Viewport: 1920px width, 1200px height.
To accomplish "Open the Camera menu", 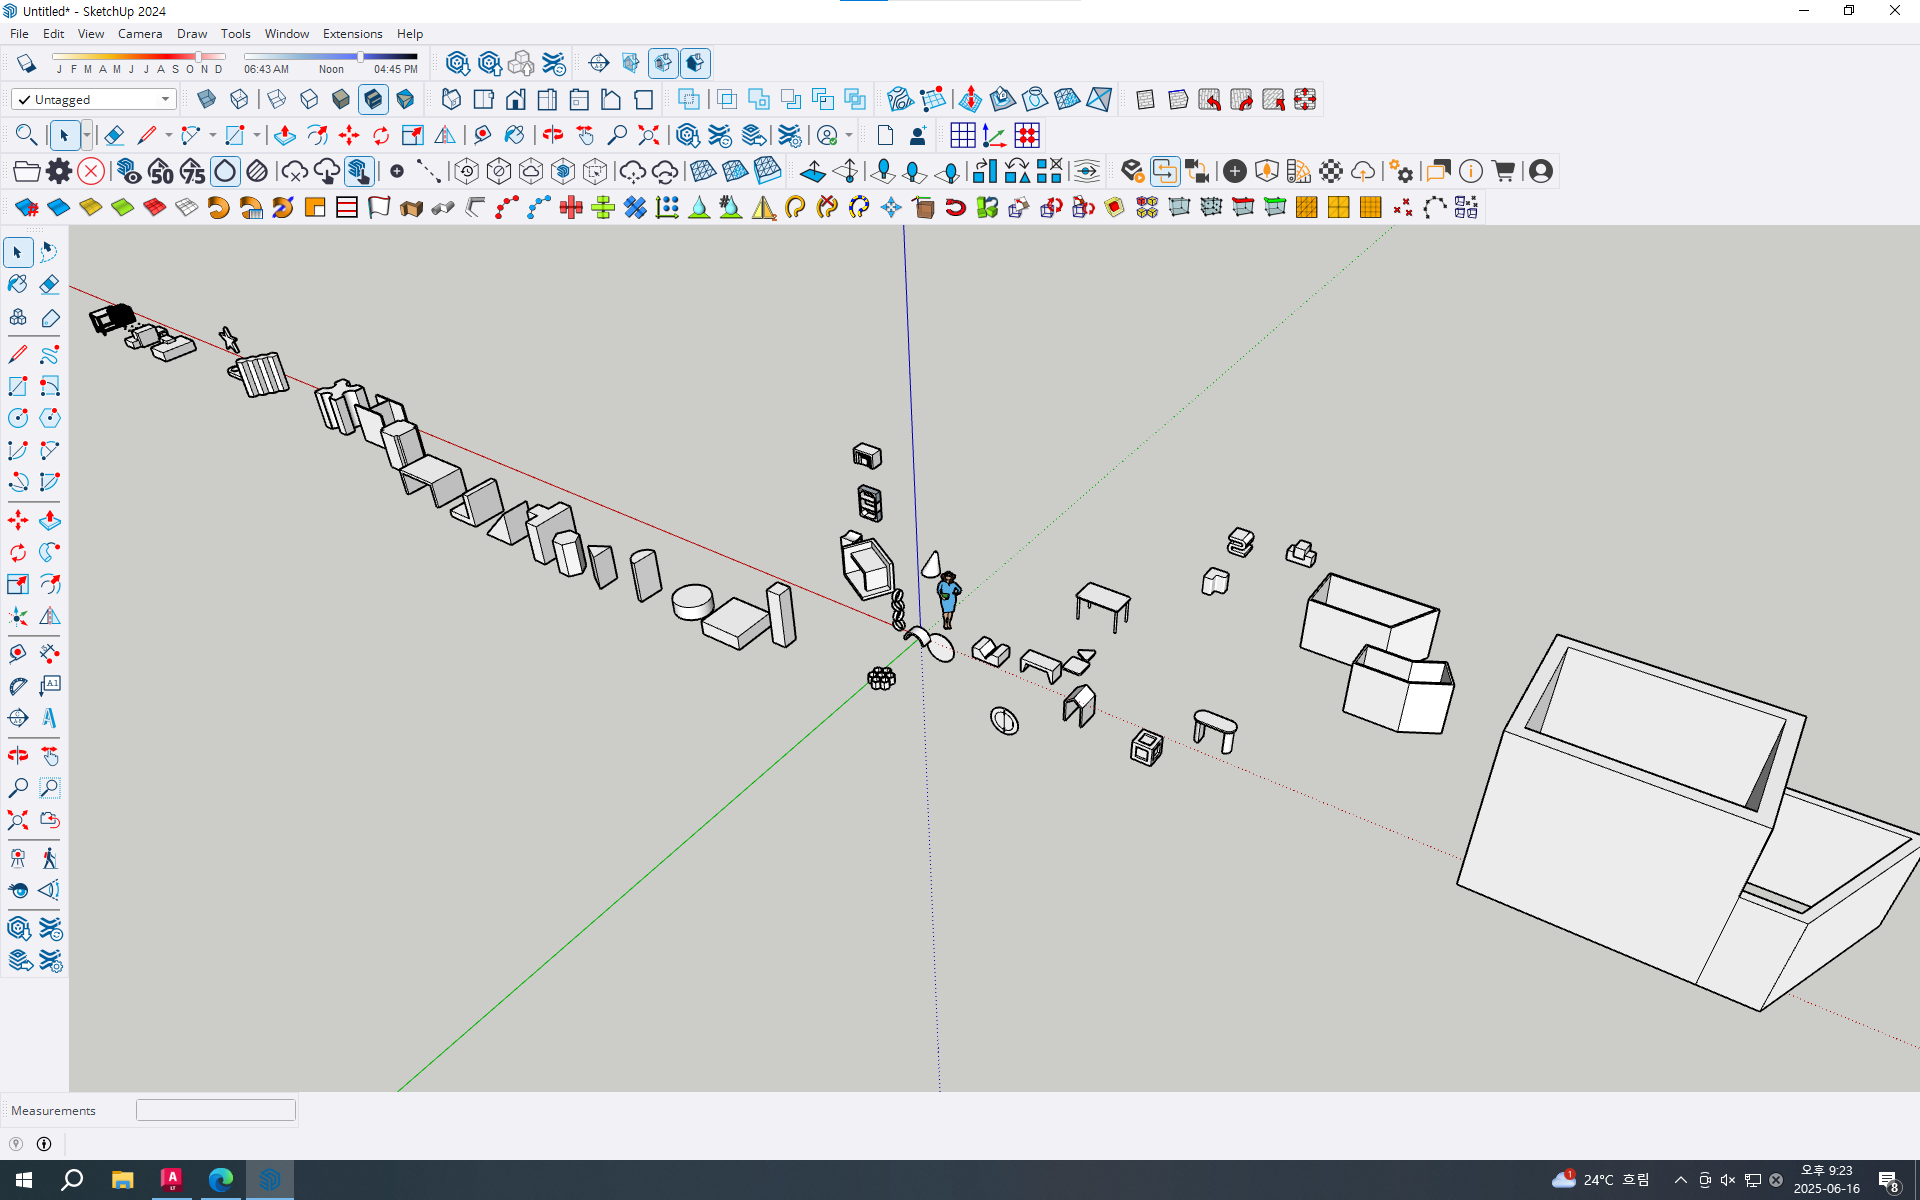I will click(140, 33).
